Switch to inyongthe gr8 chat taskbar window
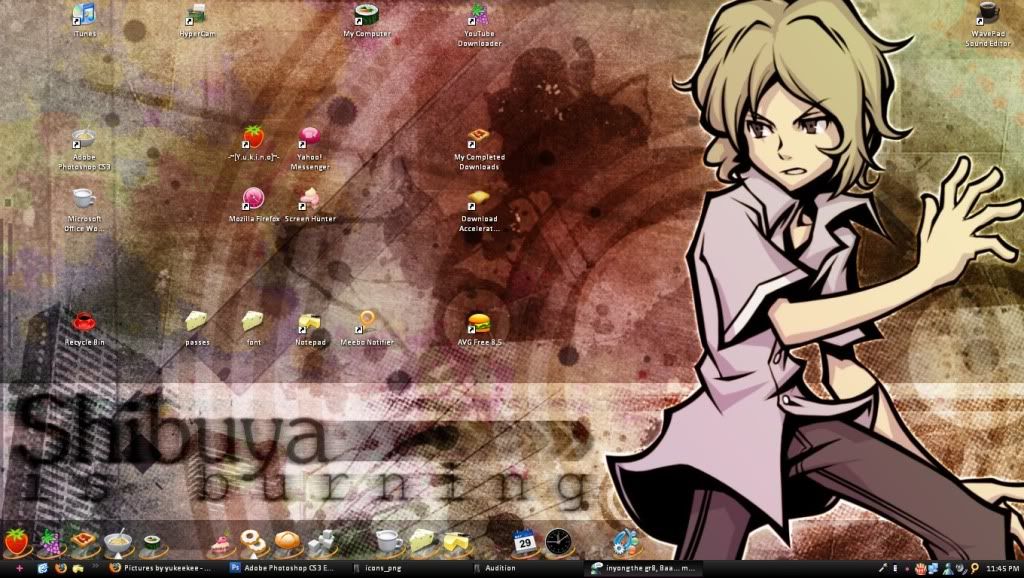Screen dimensions: 1024x578 click(x=644, y=568)
